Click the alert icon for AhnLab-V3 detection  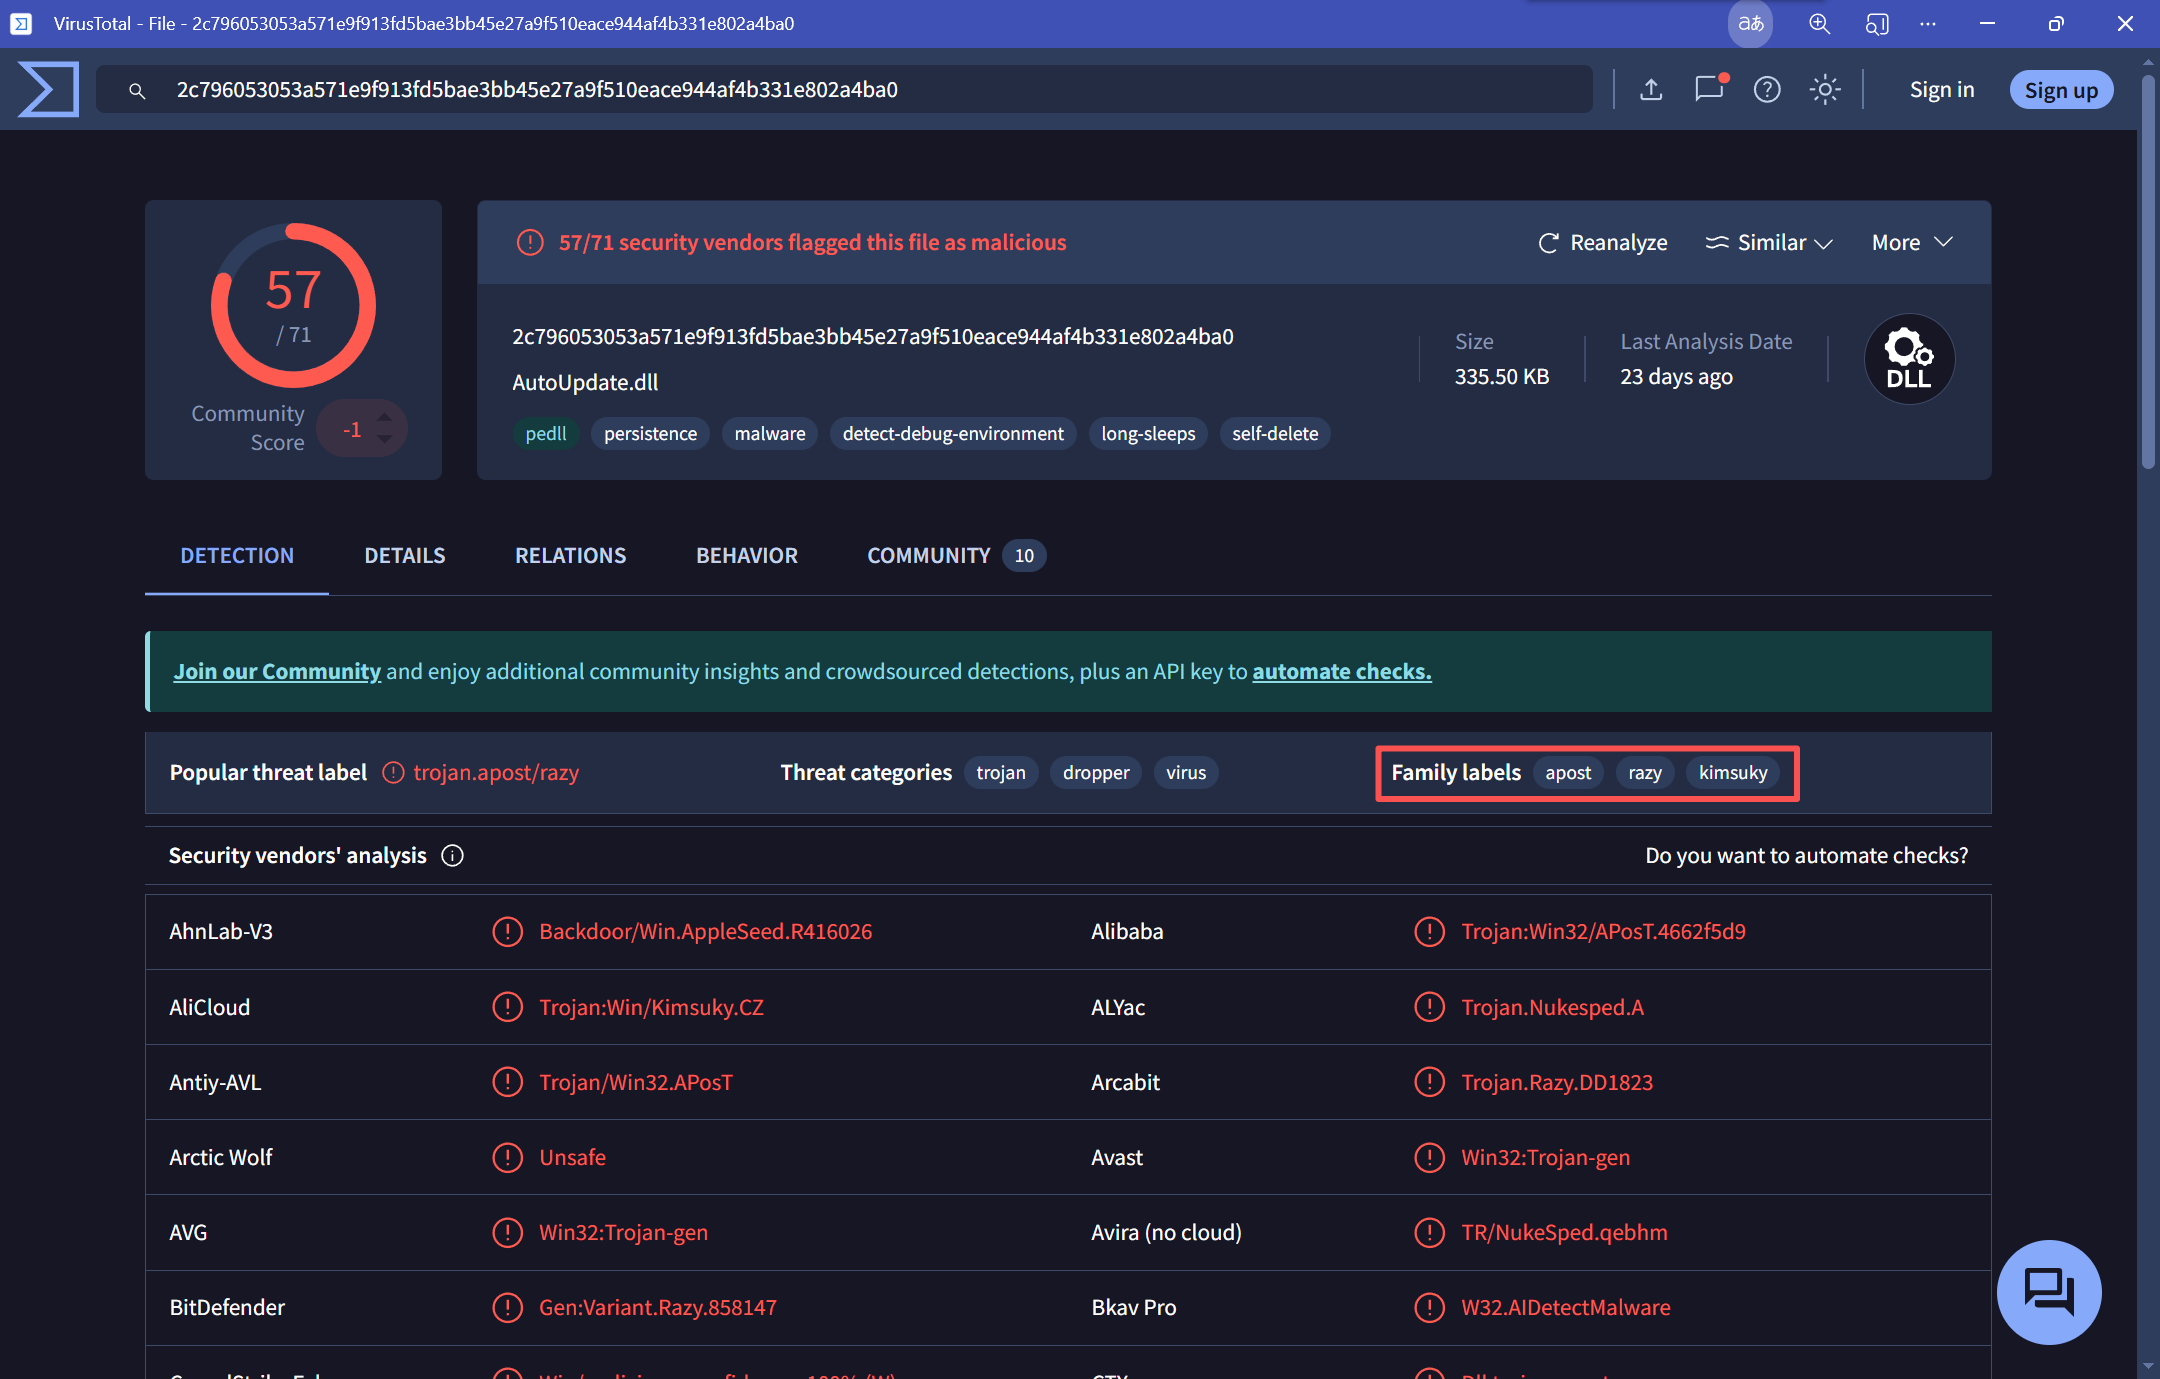[508, 932]
